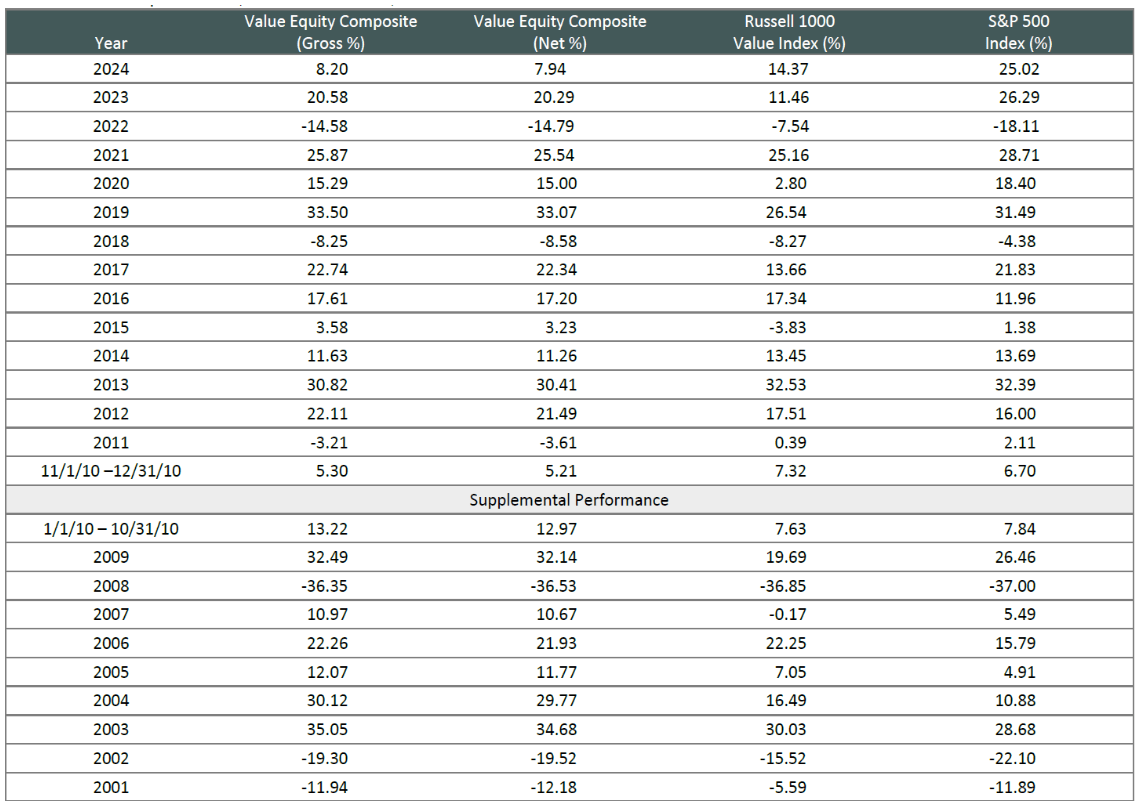Select the 2020 Russell value 2.80
The image size is (1137, 801).
click(790, 184)
